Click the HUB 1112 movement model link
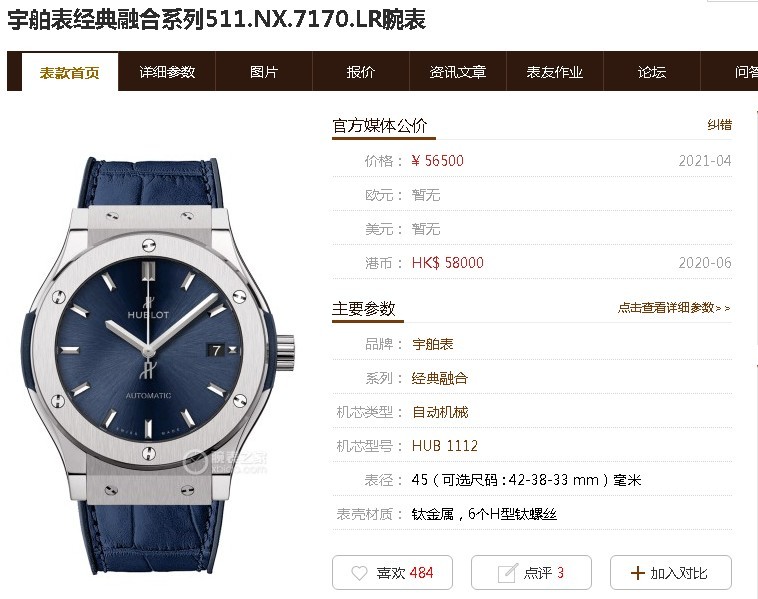The height and width of the screenshot is (599, 758). pyautogui.click(x=445, y=446)
